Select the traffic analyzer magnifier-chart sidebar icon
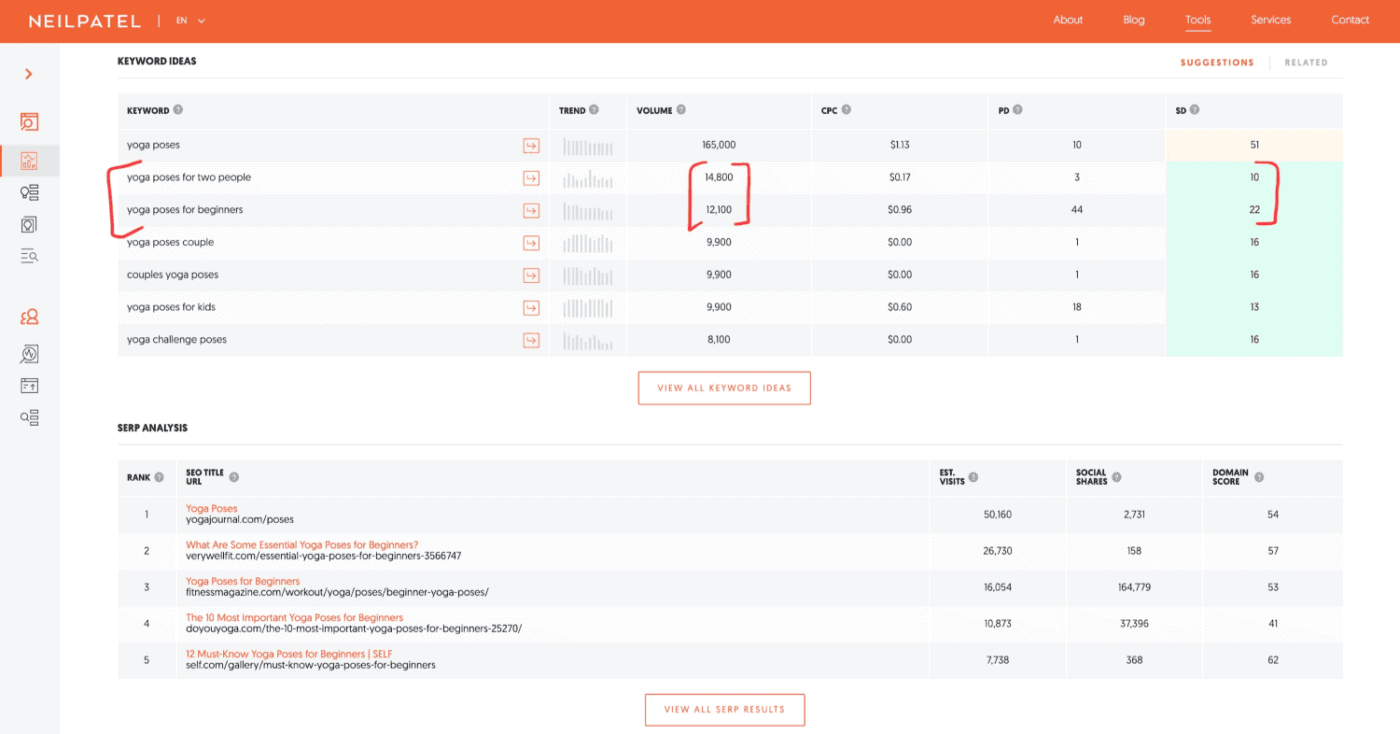 coord(29,353)
